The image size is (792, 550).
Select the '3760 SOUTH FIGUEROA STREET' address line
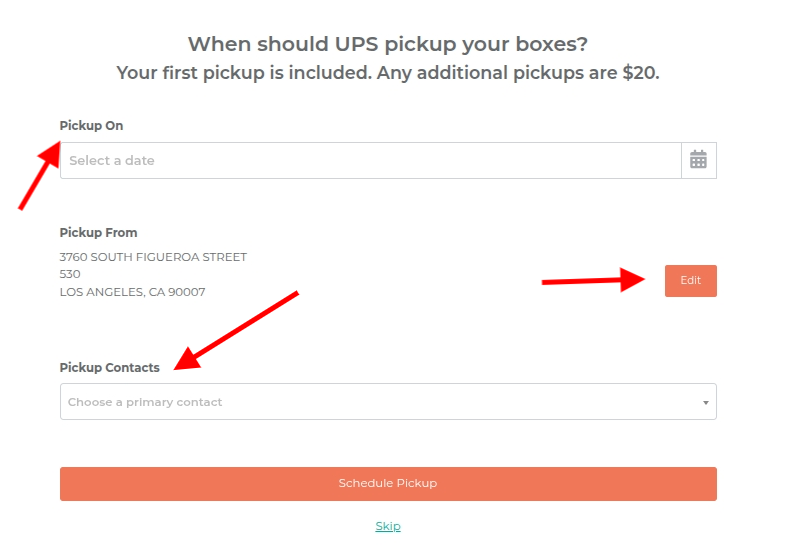pyautogui.click(x=153, y=257)
